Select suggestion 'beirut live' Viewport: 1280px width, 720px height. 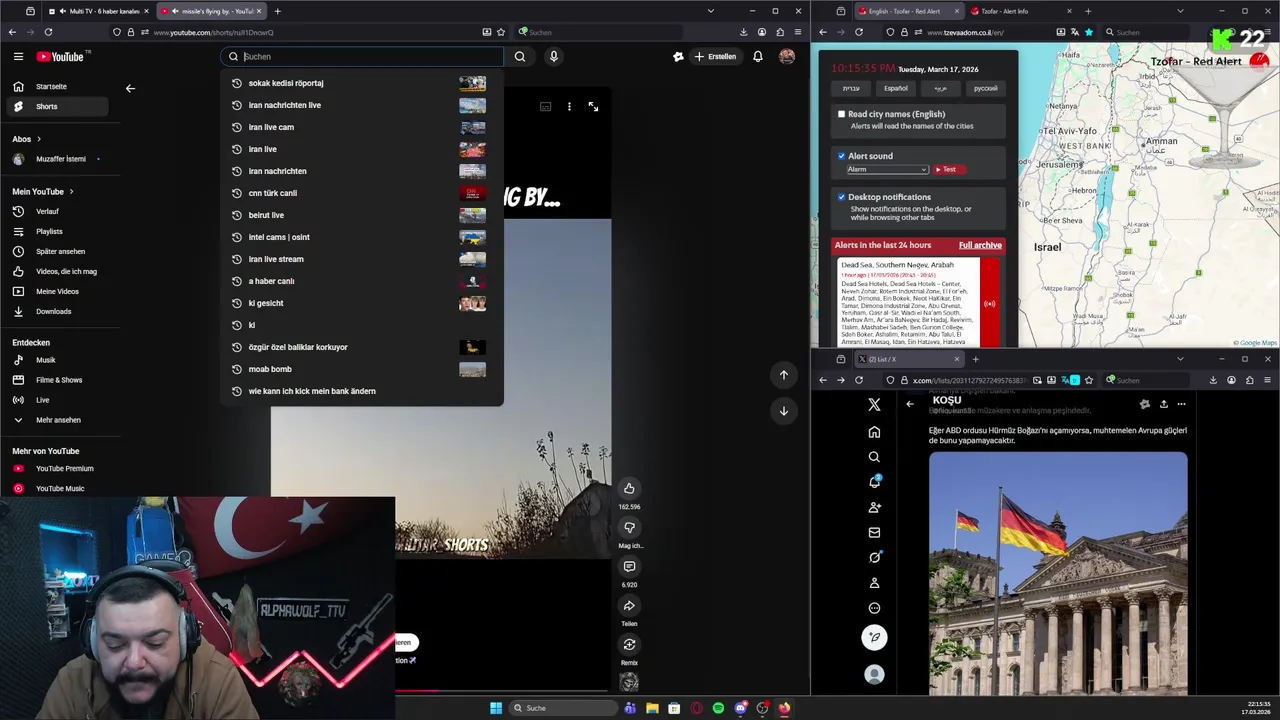click(x=361, y=215)
